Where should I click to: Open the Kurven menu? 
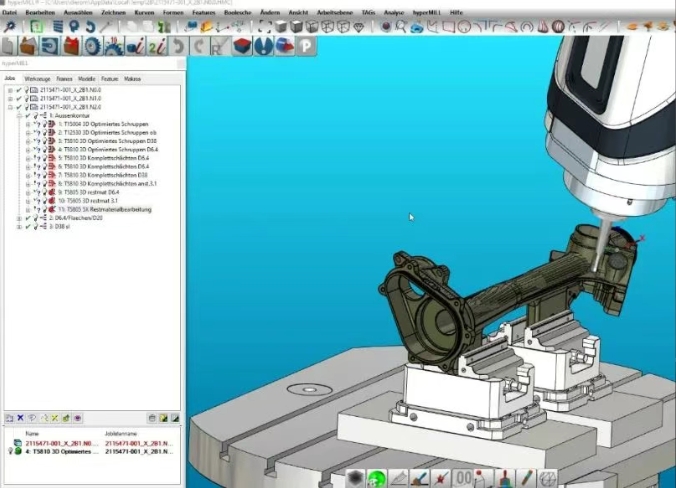click(145, 12)
